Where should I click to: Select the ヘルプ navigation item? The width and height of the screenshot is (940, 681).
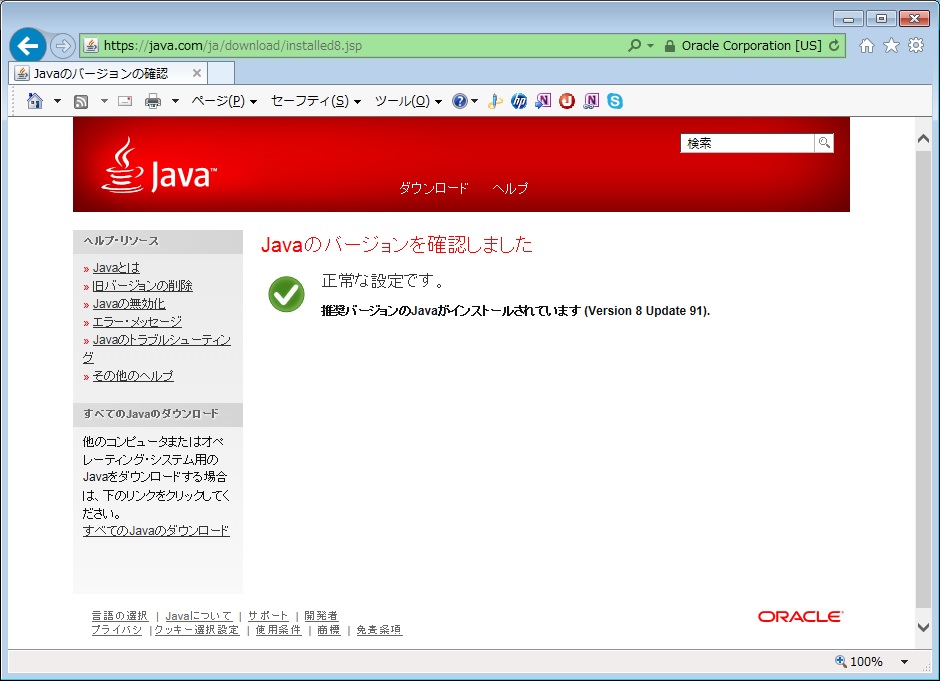510,188
